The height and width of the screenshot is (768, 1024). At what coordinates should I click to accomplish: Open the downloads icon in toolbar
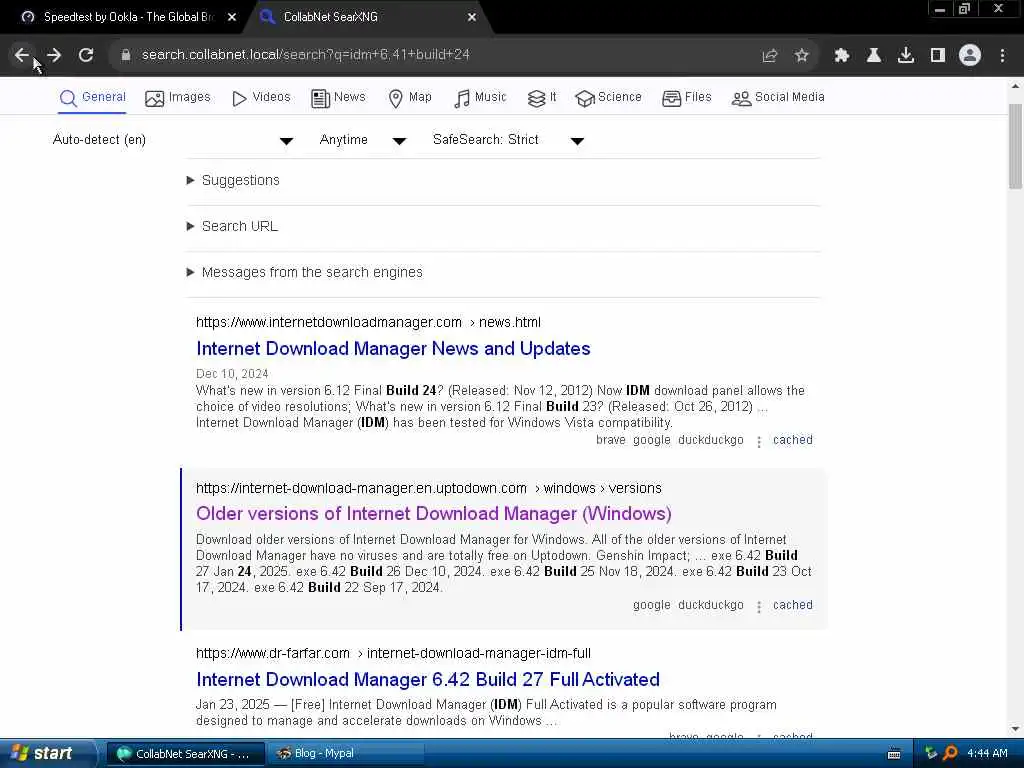(x=906, y=56)
